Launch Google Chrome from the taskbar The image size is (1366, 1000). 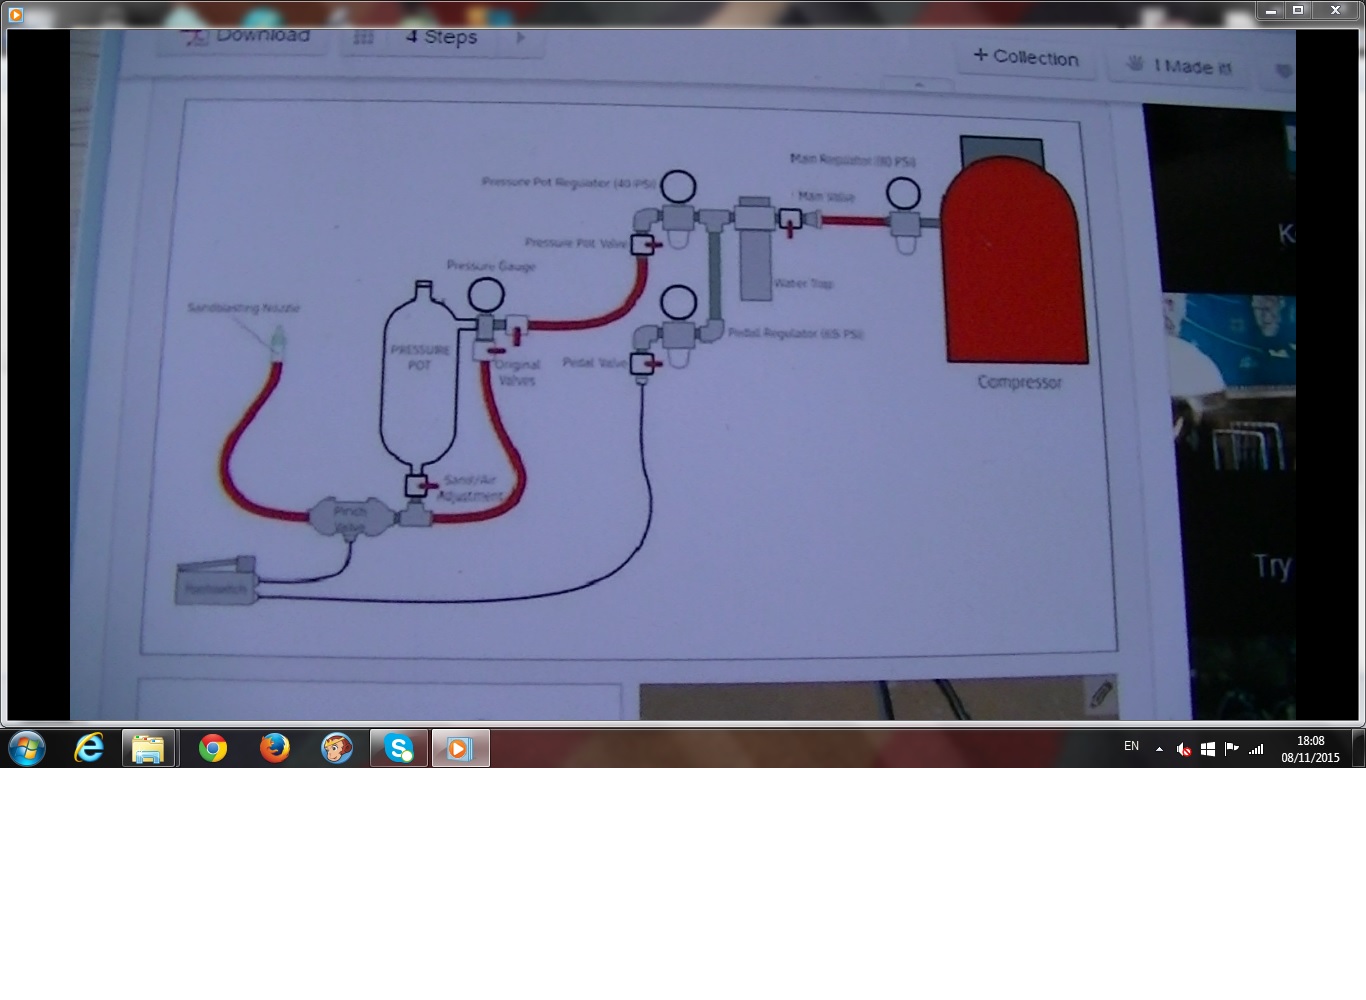[213, 748]
